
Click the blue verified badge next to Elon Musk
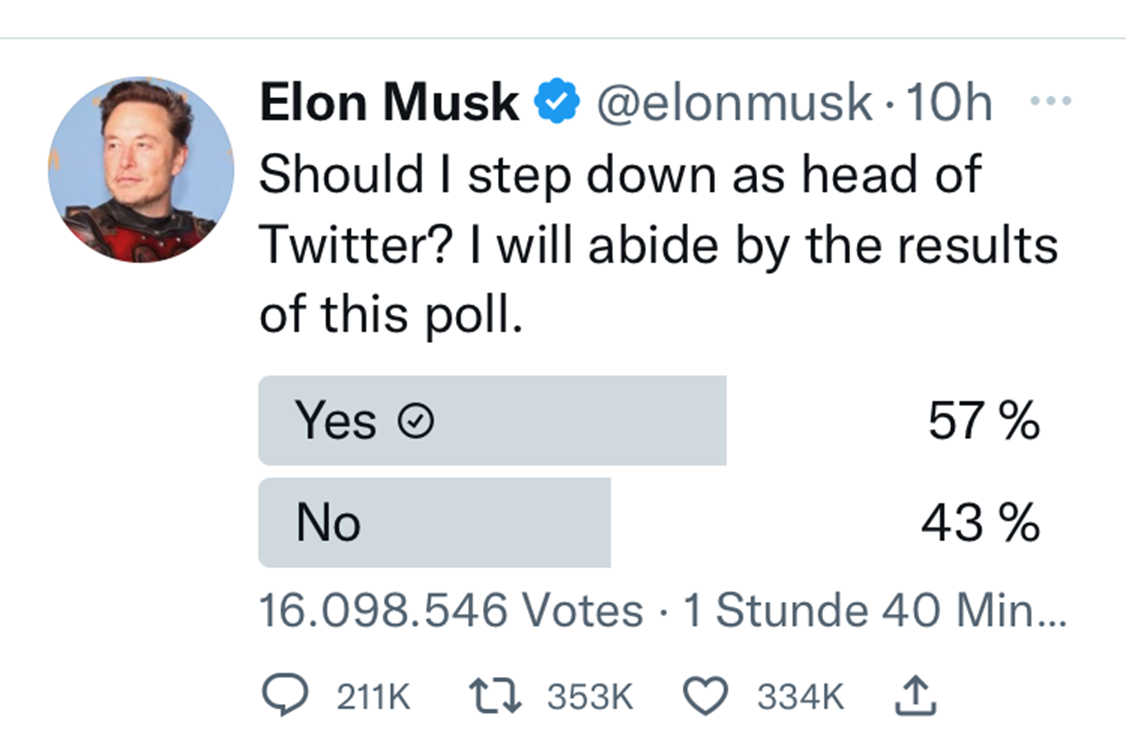coord(554,100)
